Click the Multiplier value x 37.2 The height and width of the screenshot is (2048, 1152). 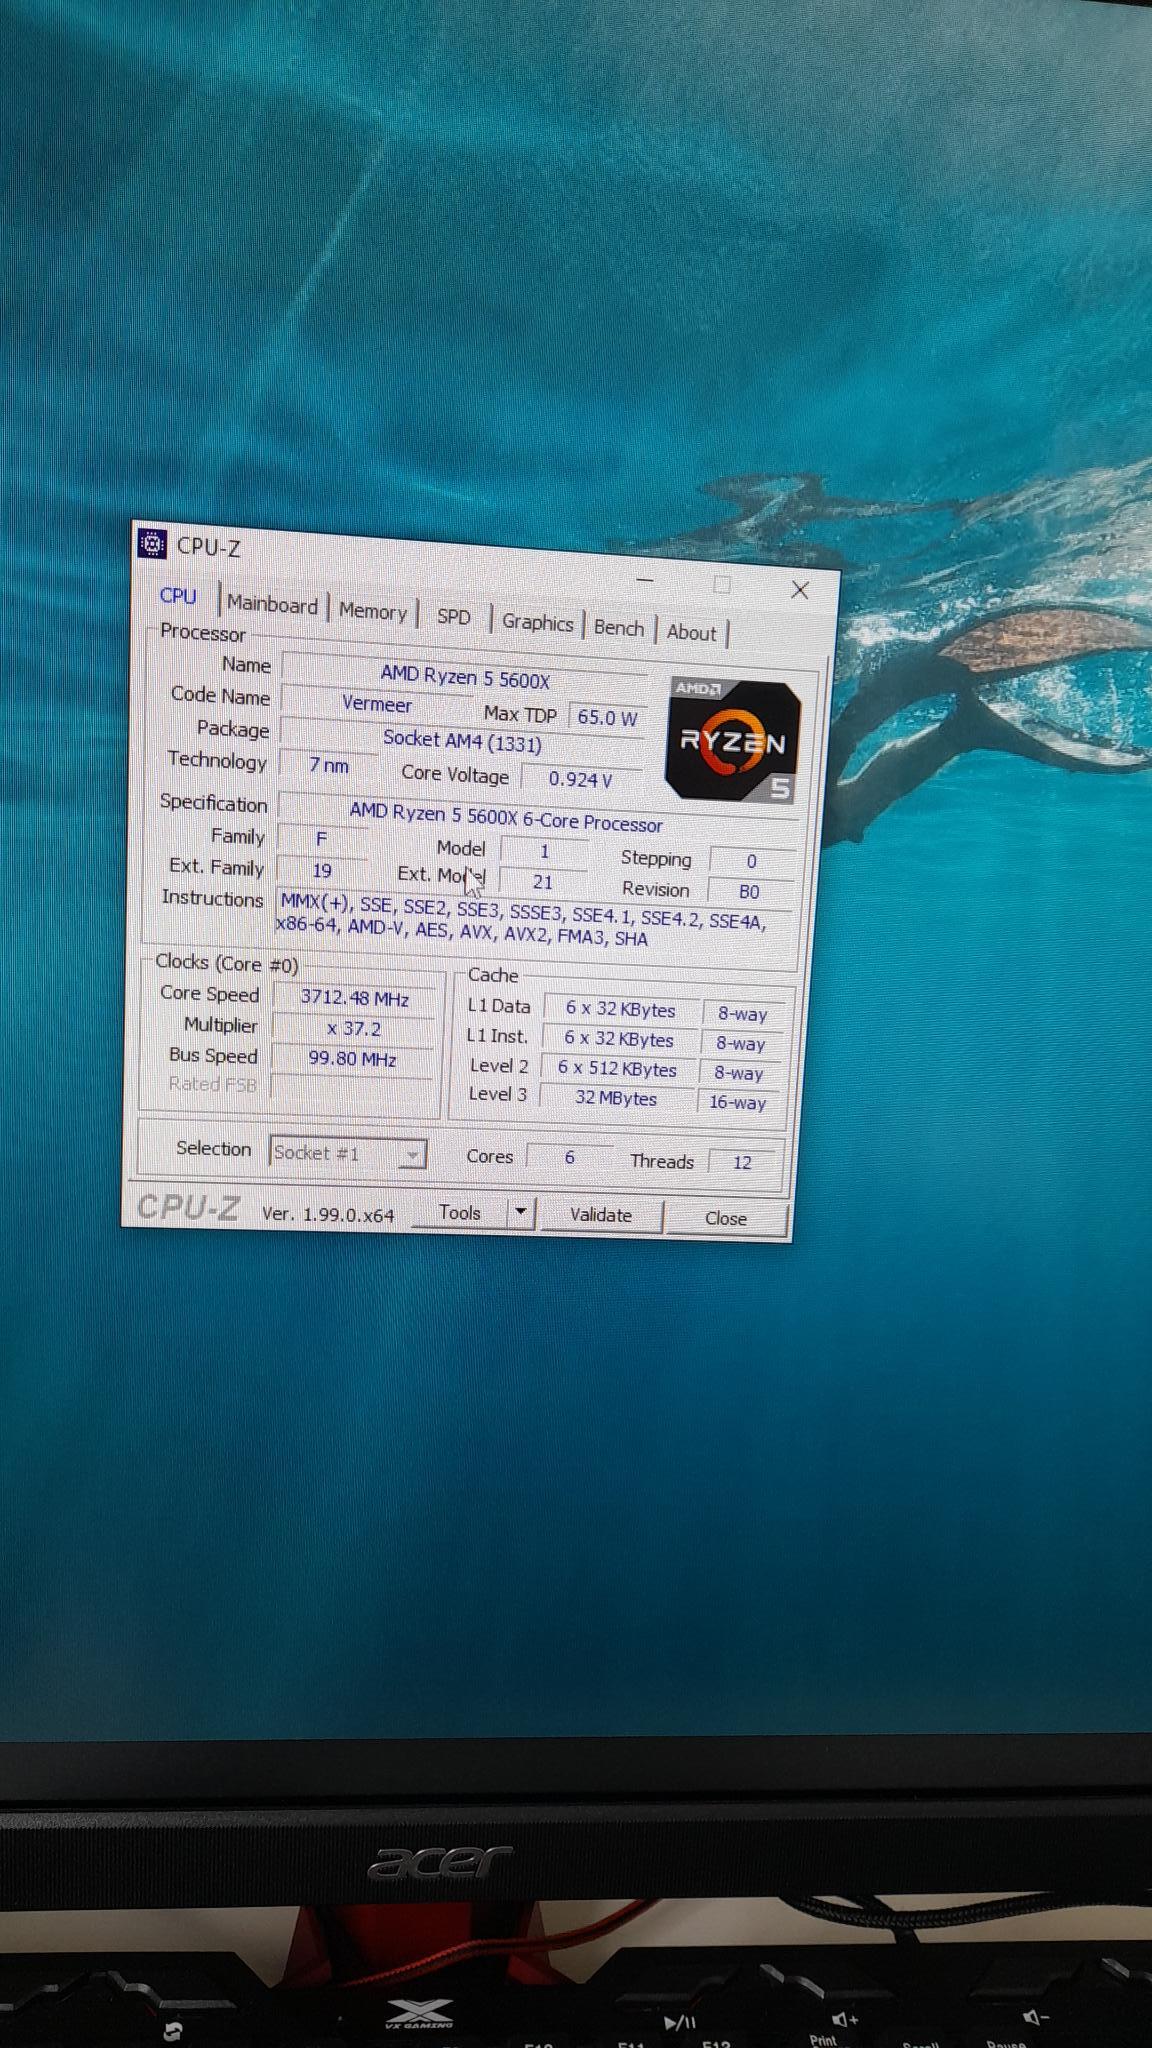(354, 1029)
